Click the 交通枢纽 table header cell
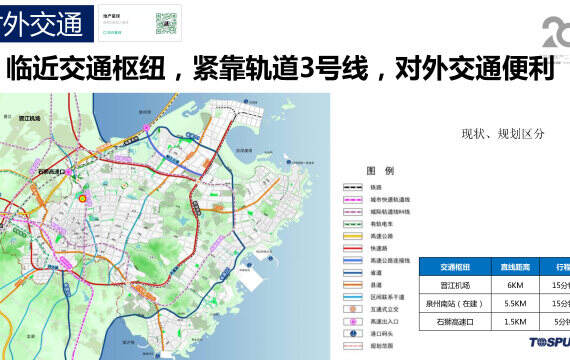Viewport: 570px width, 360px height. coord(455,267)
